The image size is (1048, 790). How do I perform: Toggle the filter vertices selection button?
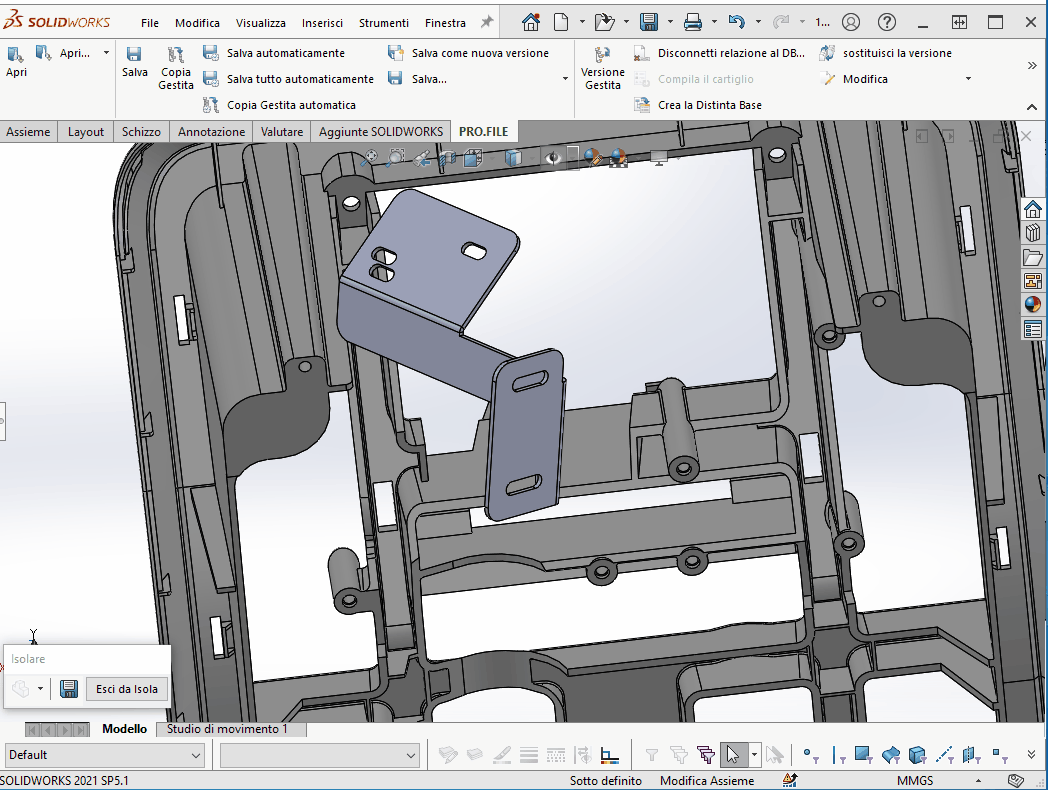tap(810, 755)
